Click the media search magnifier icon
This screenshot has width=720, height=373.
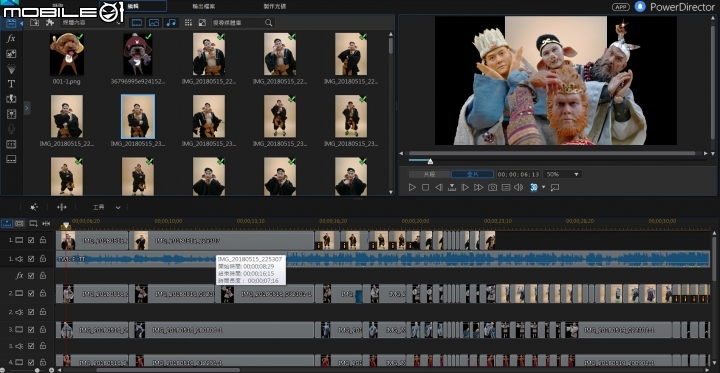(269, 23)
